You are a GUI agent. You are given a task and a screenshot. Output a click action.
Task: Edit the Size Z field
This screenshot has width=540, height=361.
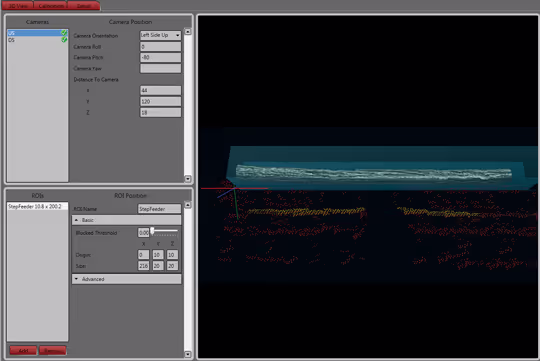172,266
